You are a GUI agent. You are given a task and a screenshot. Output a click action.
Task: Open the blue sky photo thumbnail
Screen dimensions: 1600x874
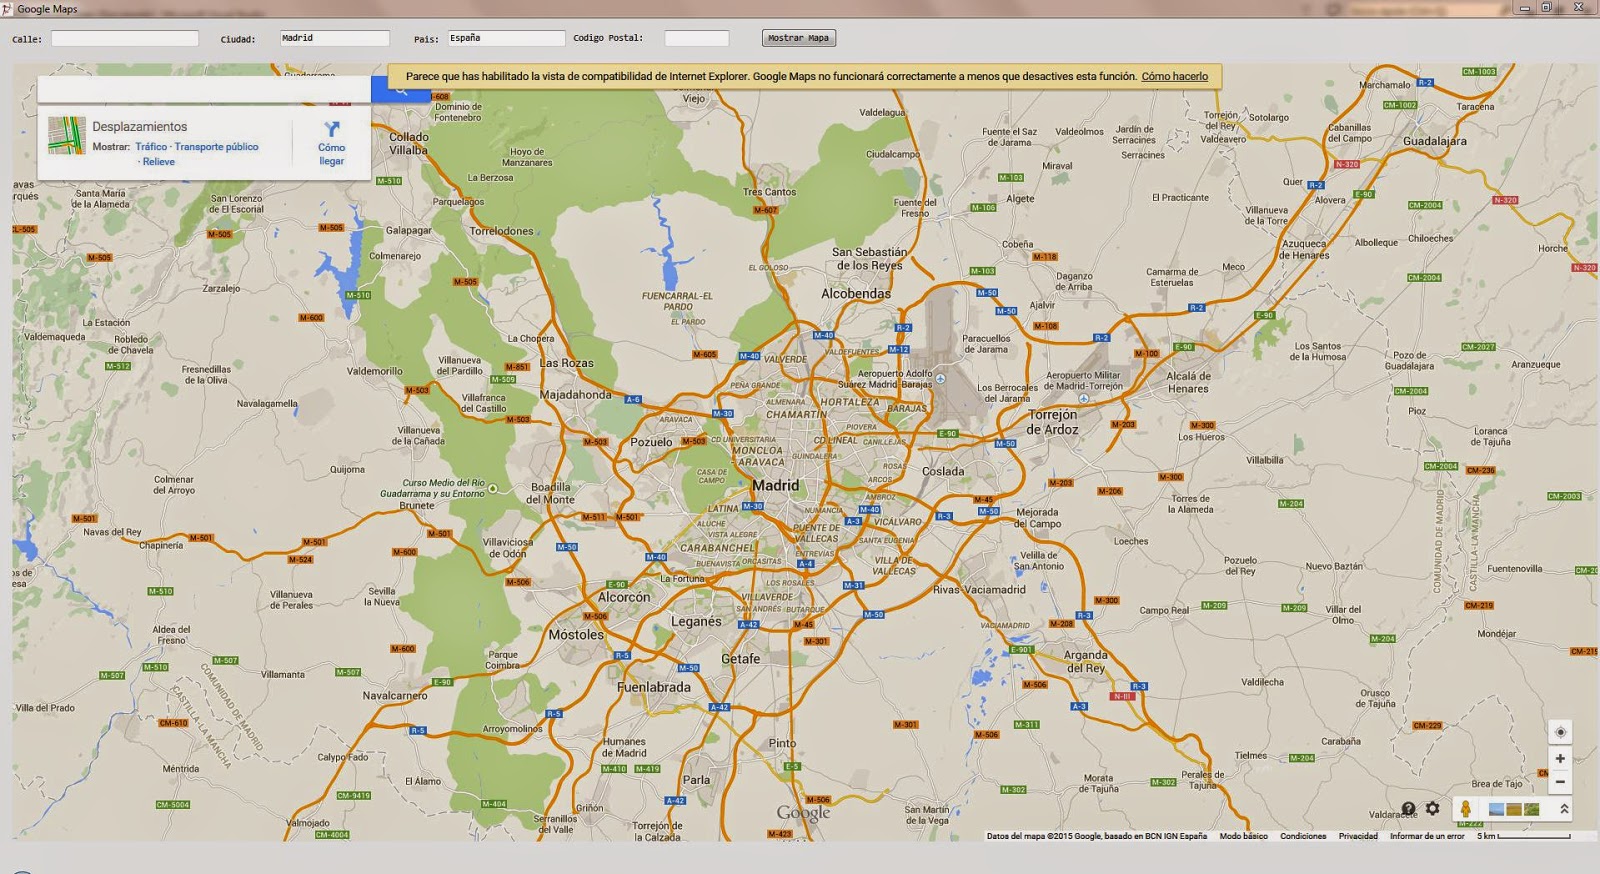click(x=1496, y=809)
